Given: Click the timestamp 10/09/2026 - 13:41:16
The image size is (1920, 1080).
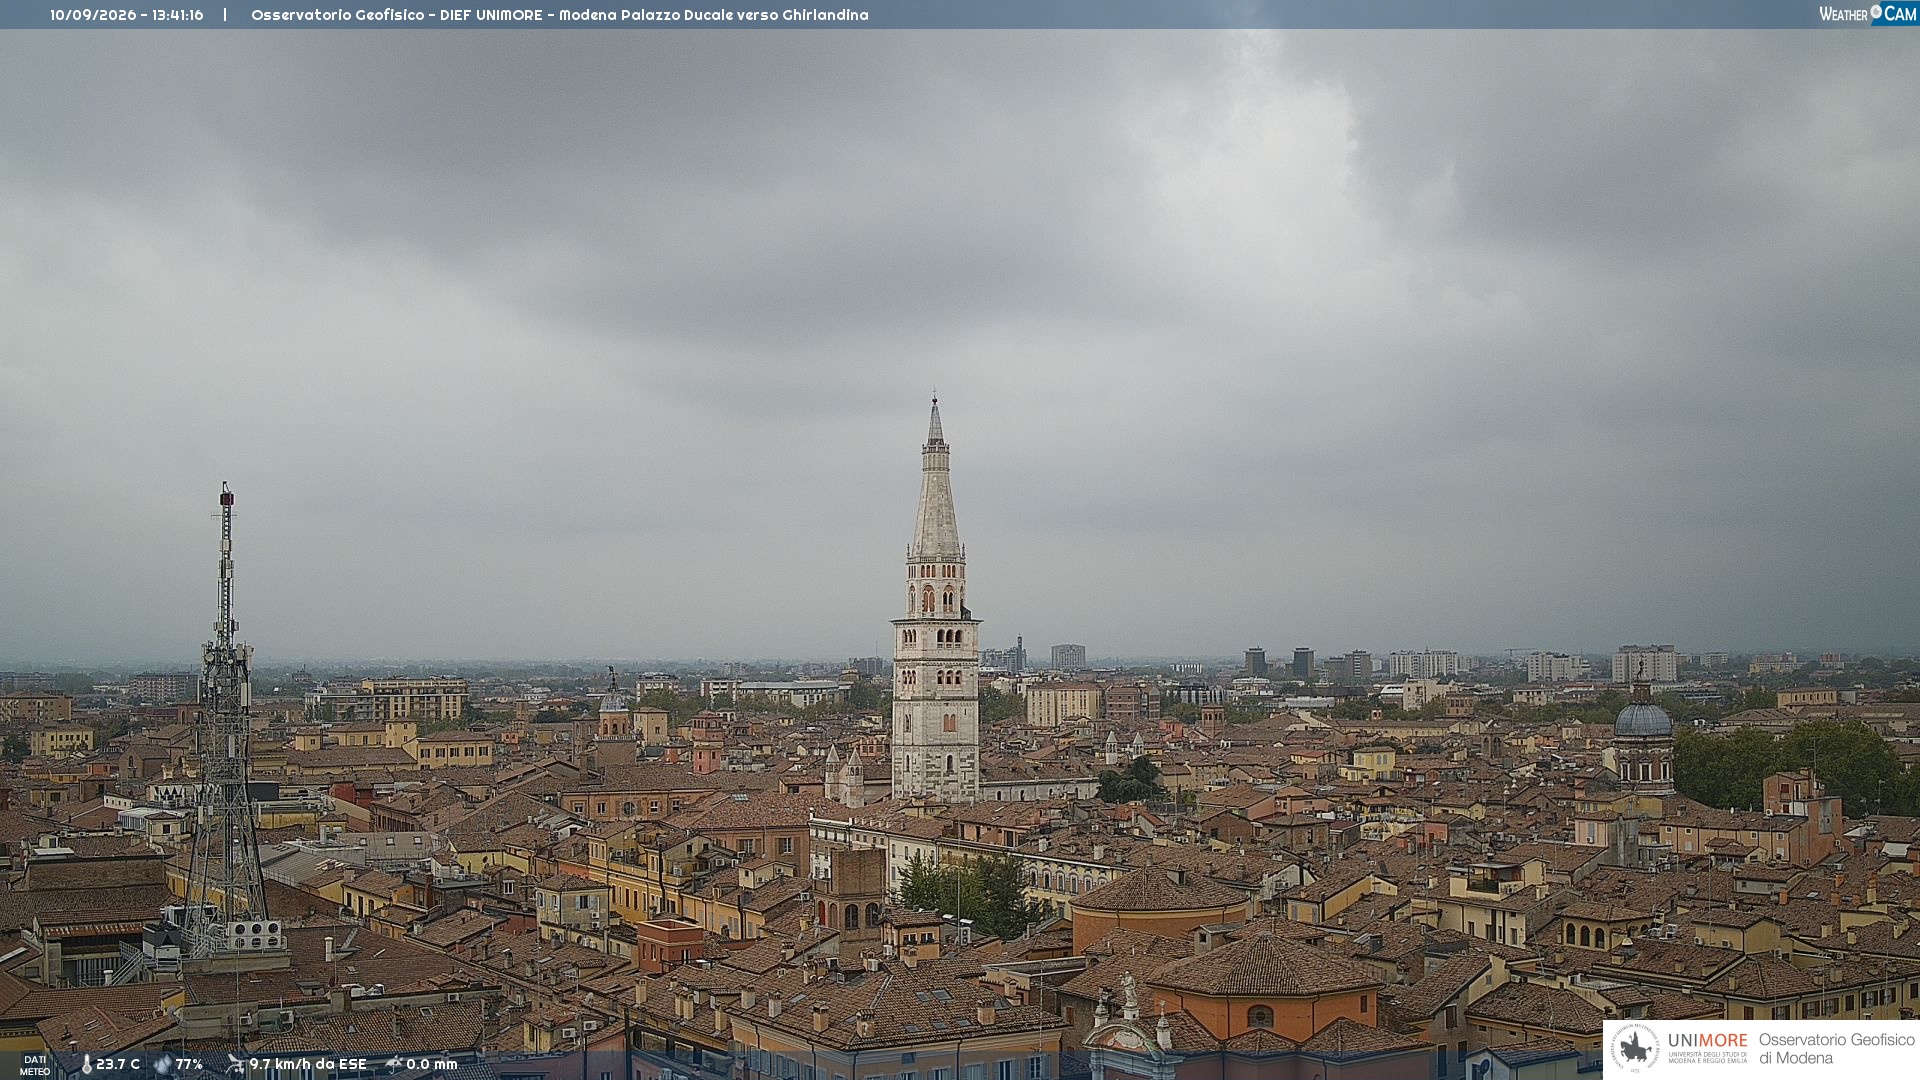Looking at the screenshot, I should point(127,15).
